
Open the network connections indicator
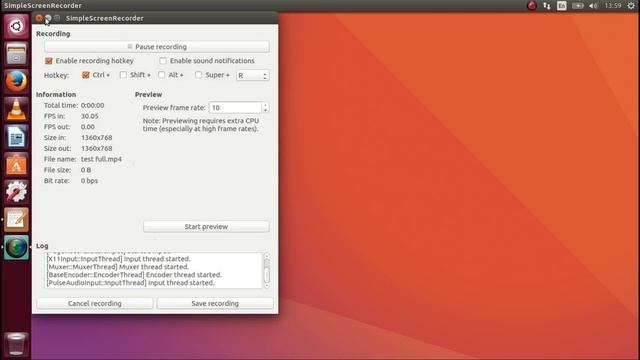(547, 6)
